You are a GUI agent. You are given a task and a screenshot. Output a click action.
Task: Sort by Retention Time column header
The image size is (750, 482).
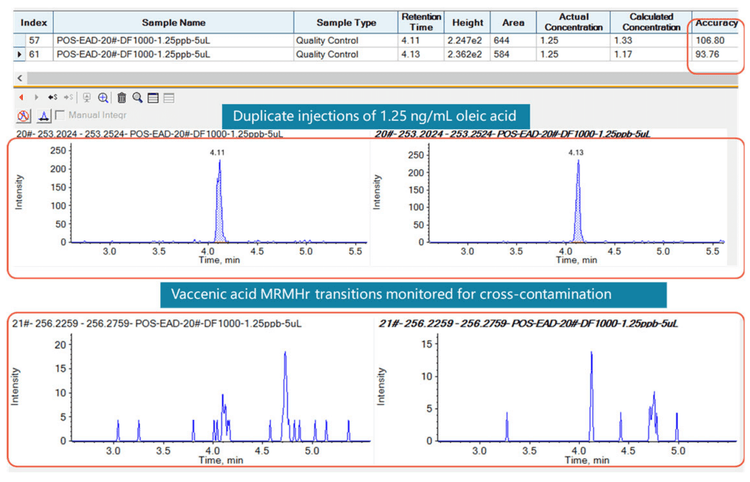421,22
